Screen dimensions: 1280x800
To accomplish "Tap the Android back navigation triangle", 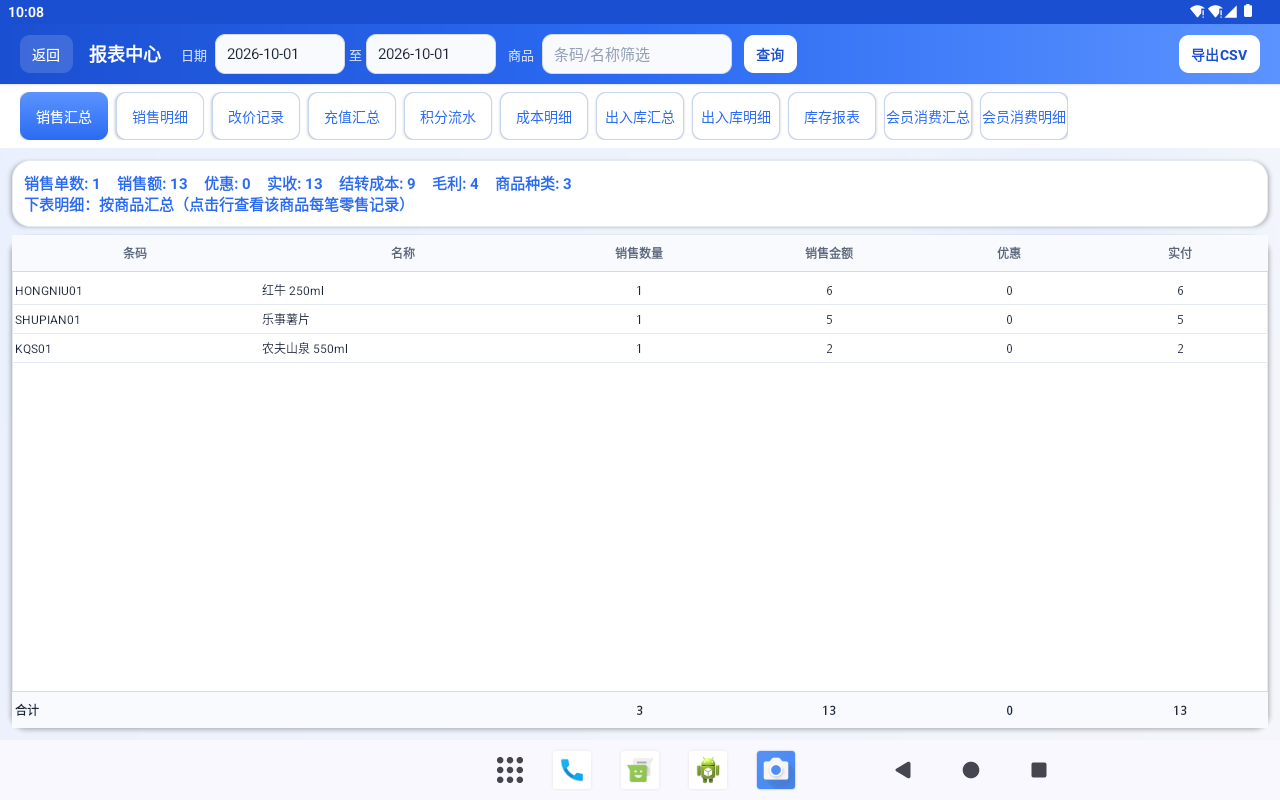I will pyautogui.click(x=903, y=770).
